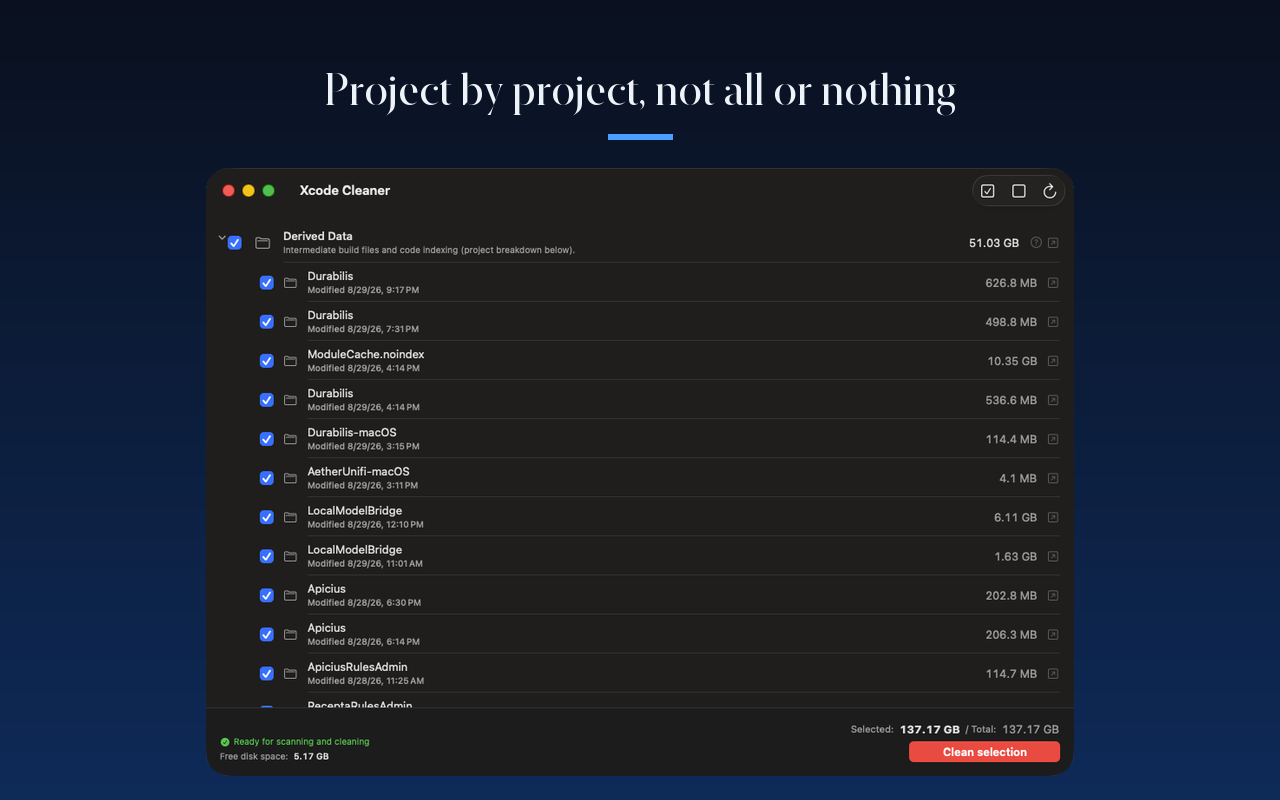Click the folder icon next to Derived Data

263,243
